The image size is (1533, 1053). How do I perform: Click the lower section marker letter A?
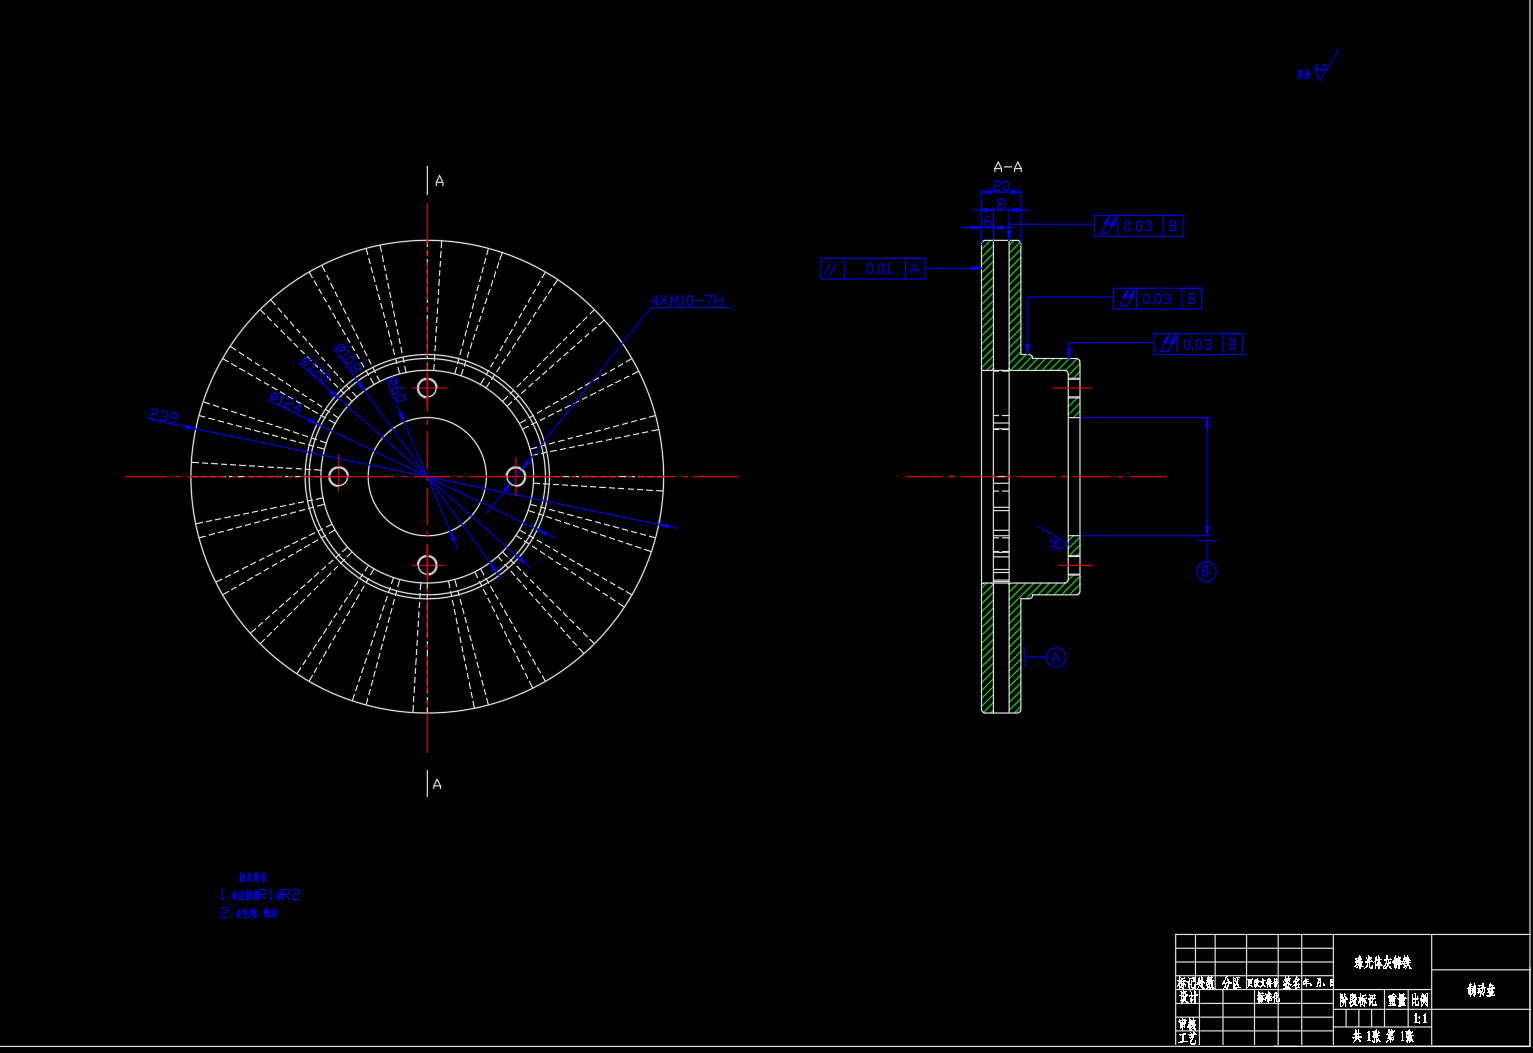tap(437, 784)
